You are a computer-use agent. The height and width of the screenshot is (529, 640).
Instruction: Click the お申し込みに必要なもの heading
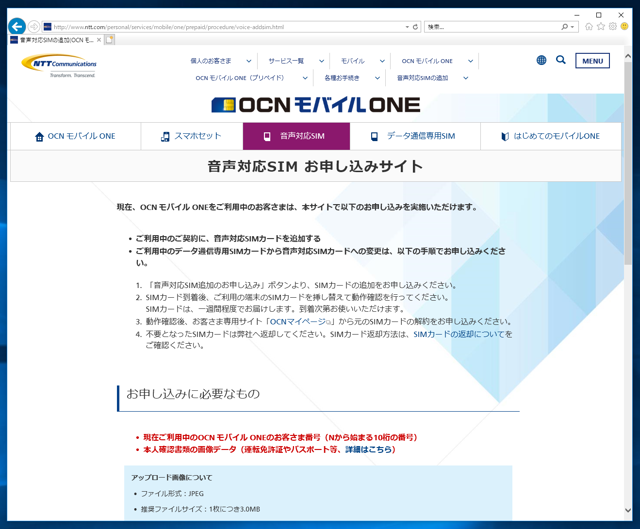click(x=193, y=394)
